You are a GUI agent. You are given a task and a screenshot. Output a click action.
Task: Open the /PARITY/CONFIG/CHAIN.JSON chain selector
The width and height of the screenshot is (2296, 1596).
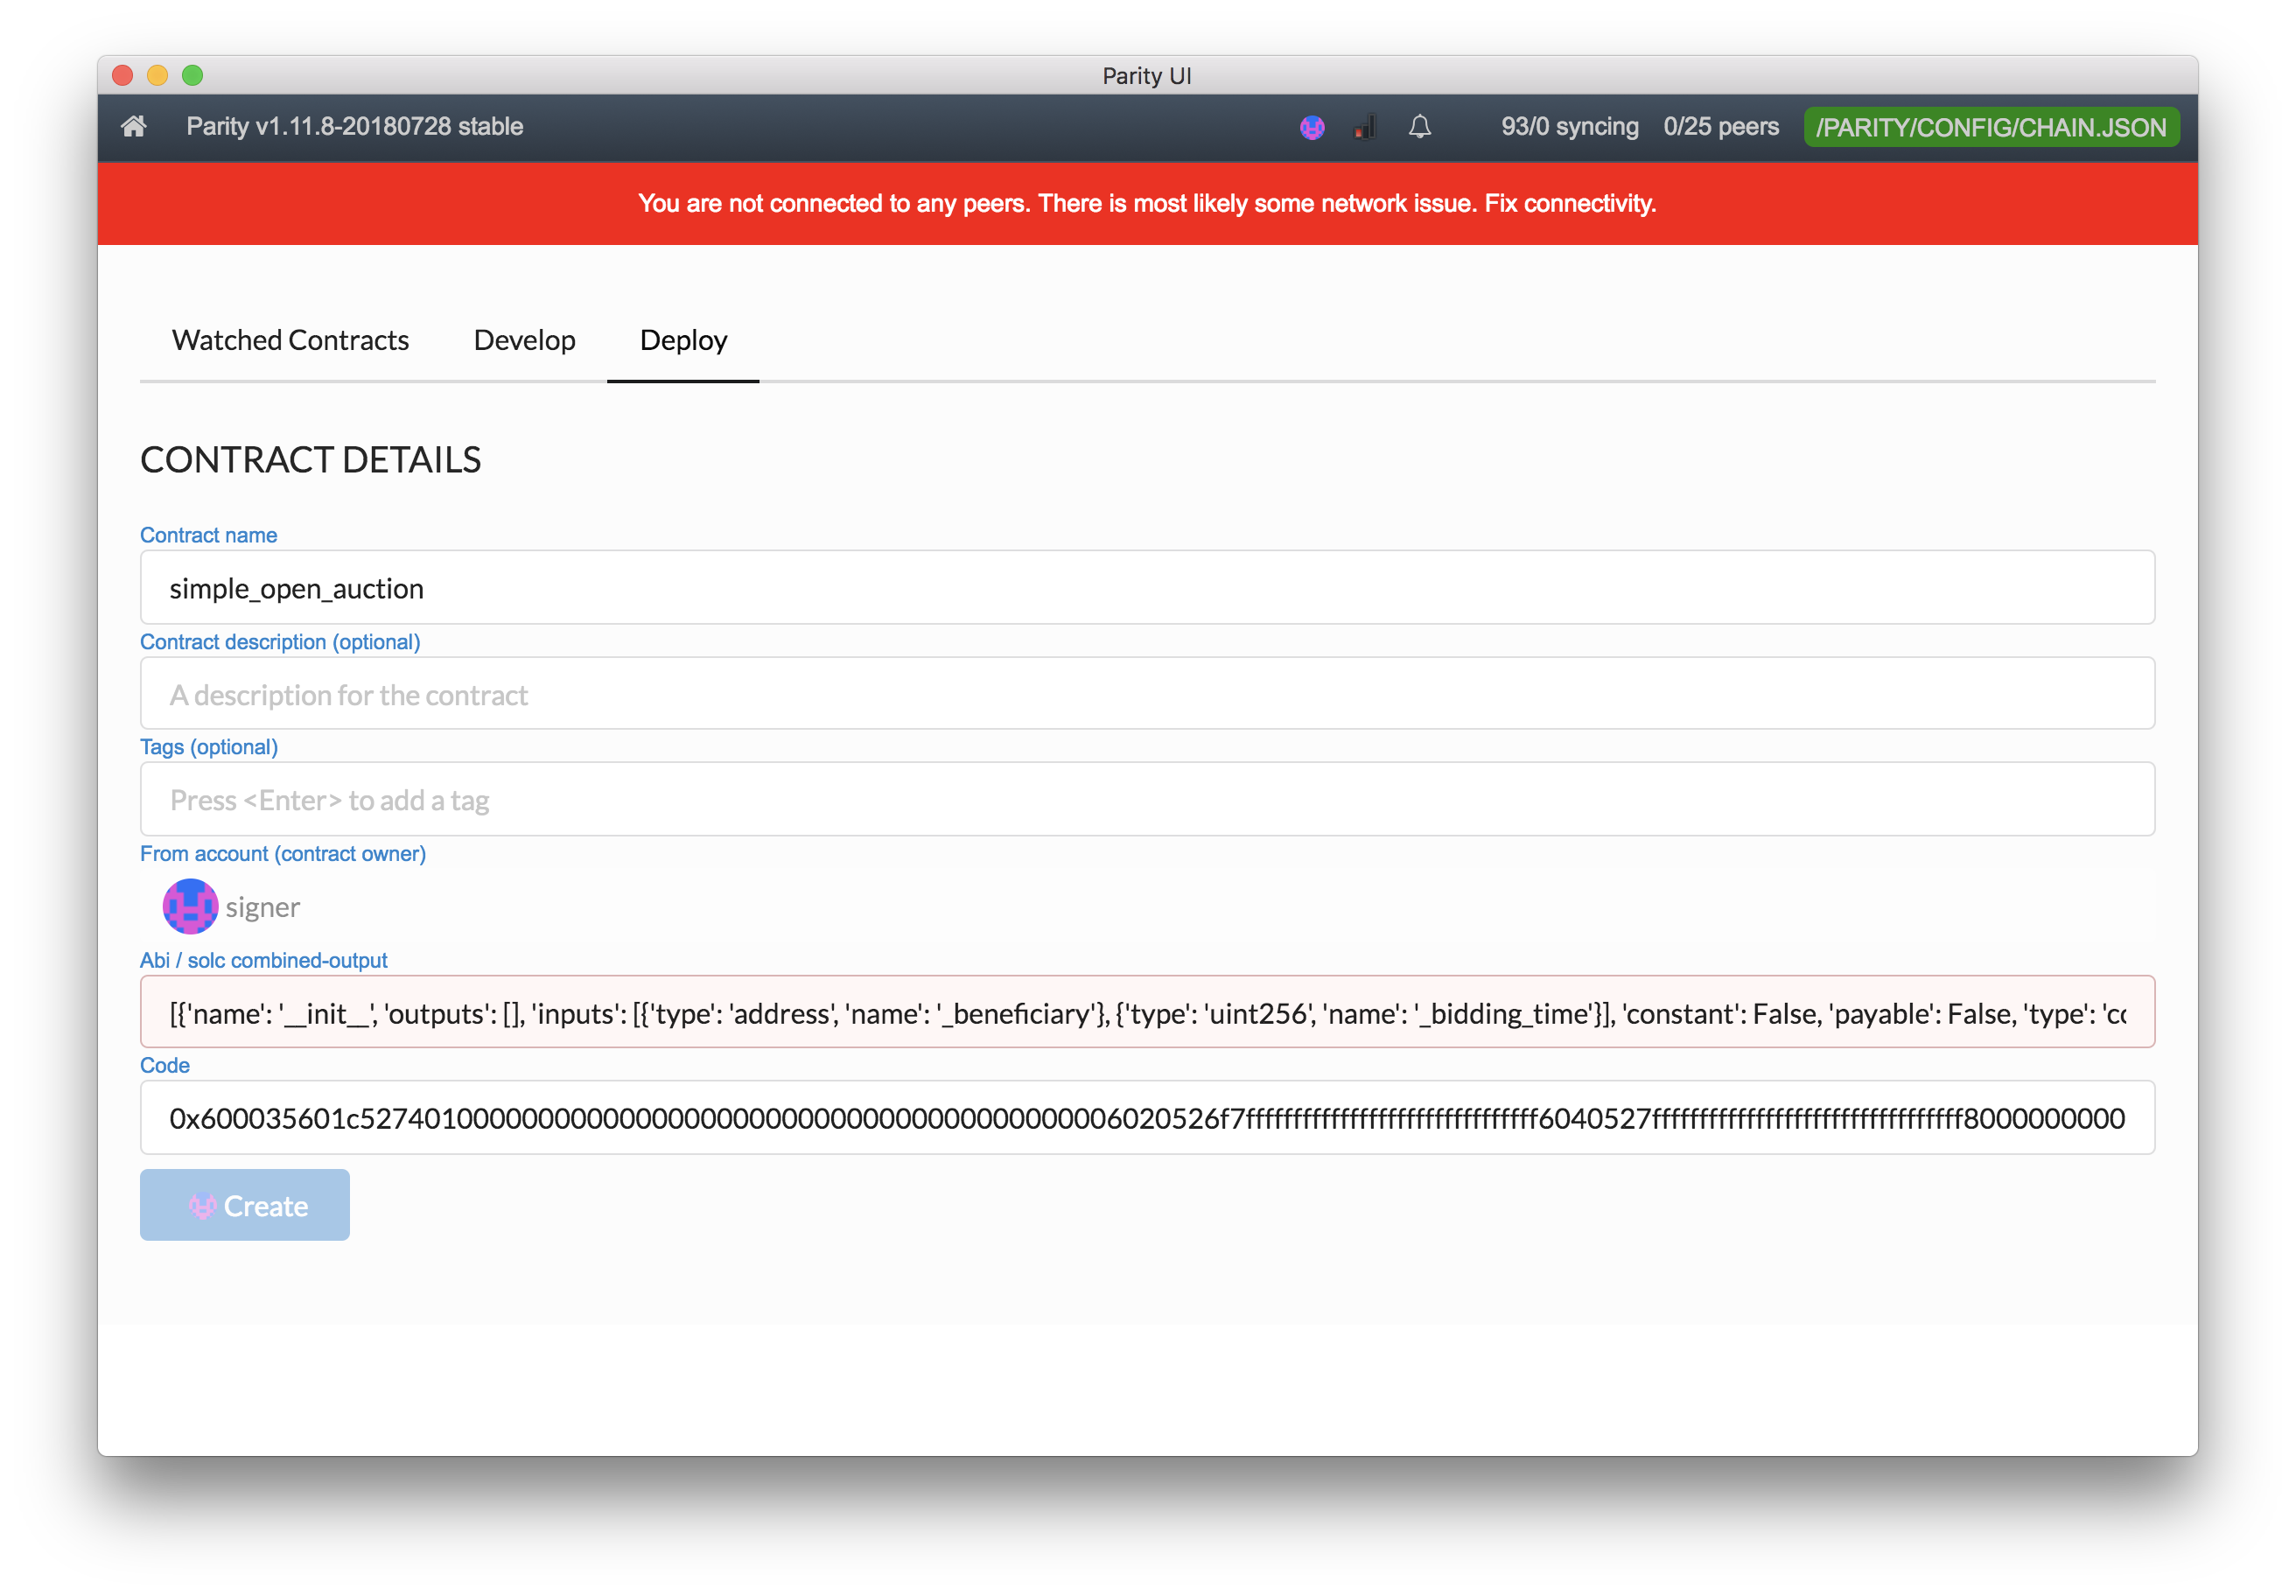pyautogui.click(x=1991, y=127)
